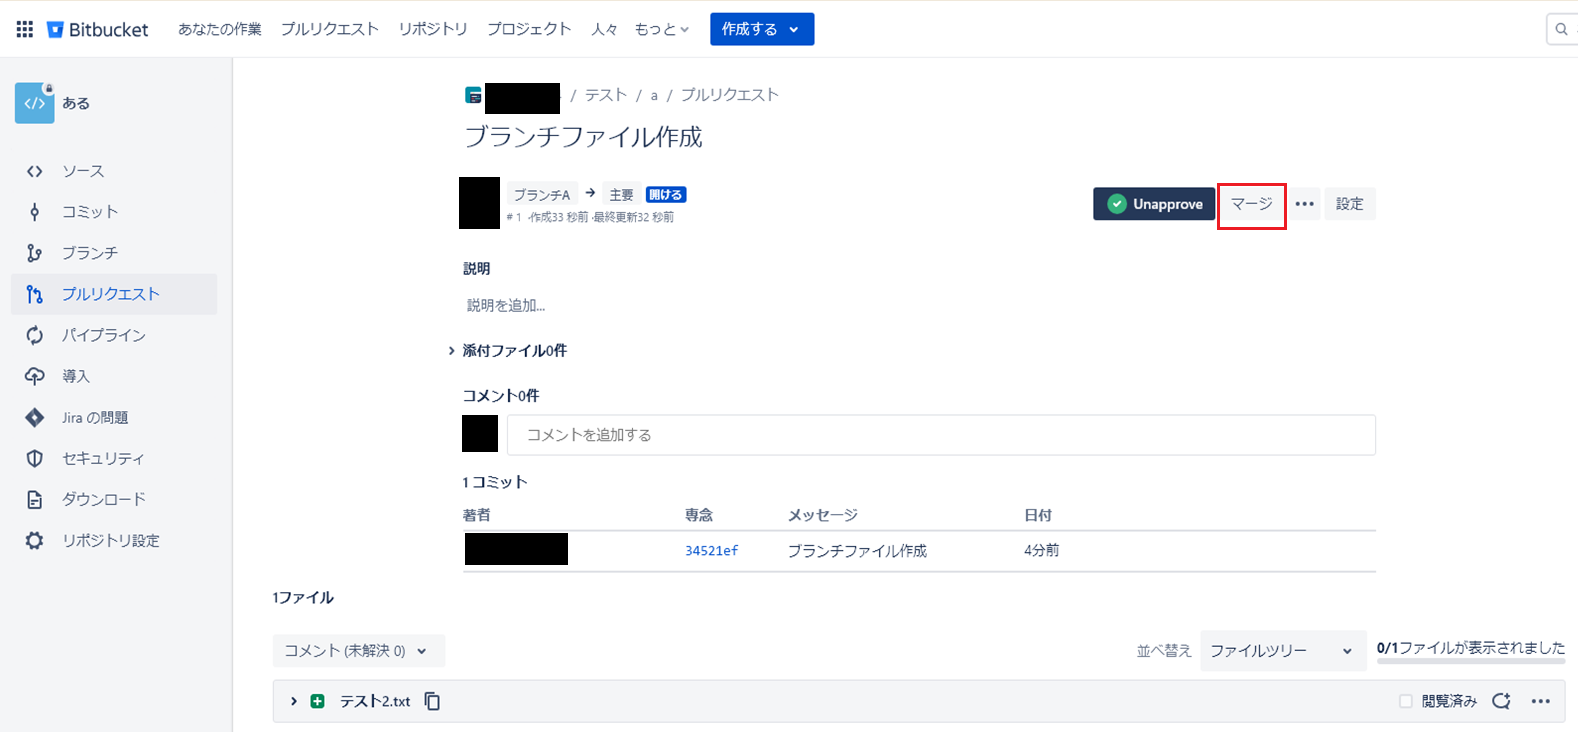1578x732 pixels.
Task: Select ソース in the sidebar
Action: pos(114,171)
